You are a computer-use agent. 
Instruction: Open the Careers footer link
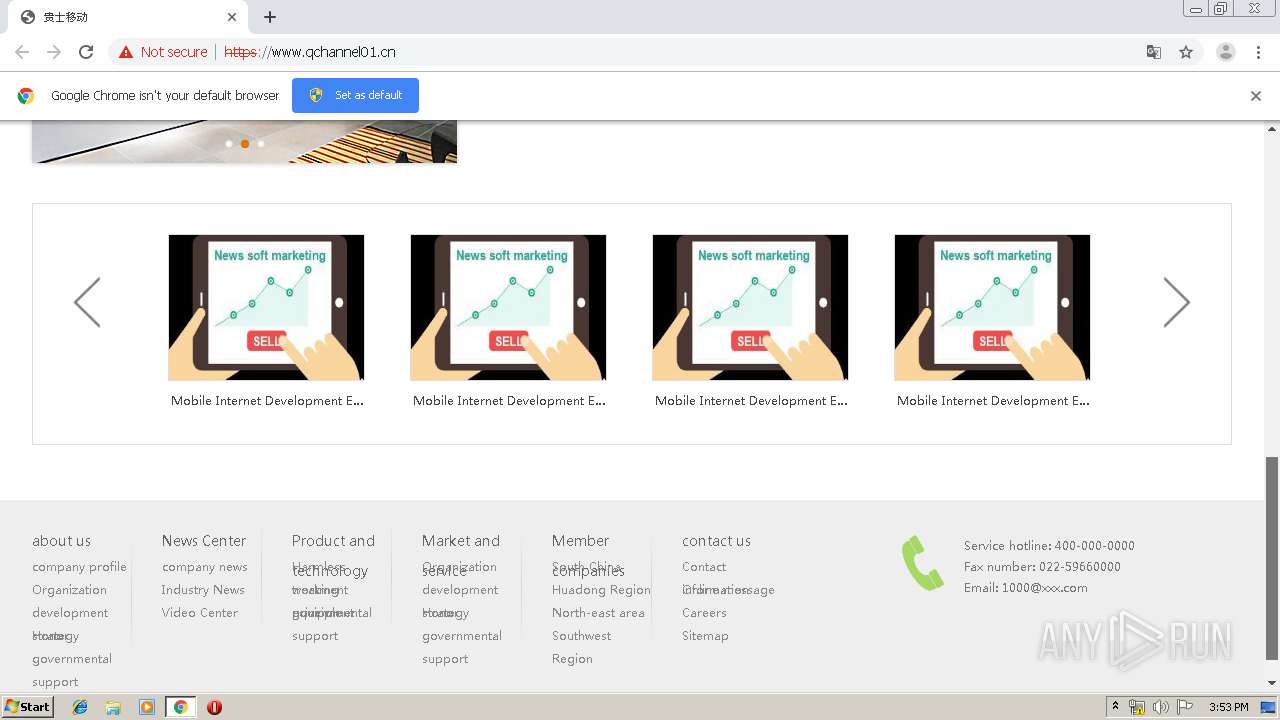[704, 613]
